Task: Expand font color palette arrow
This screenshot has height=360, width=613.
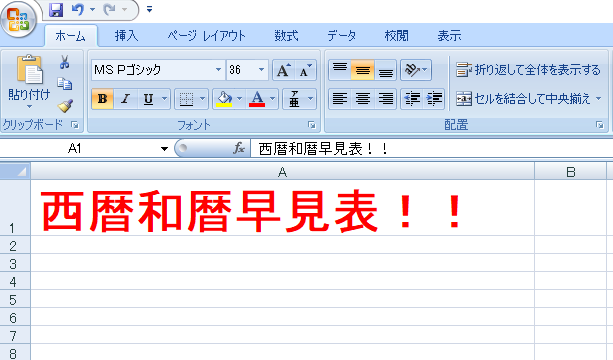Action: click(273, 99)
